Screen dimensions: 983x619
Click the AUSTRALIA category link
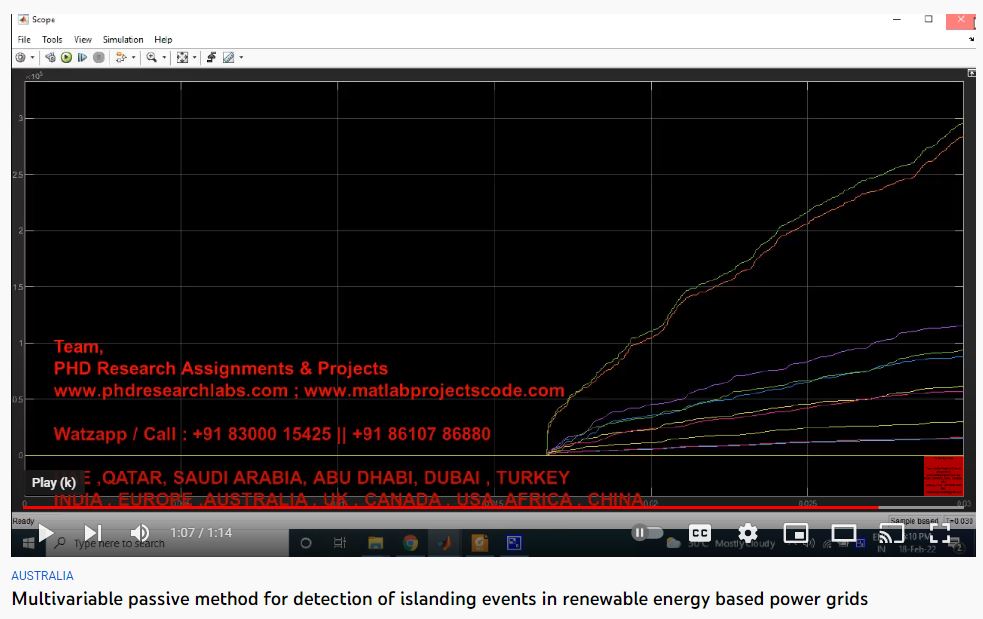pos(42,576)
